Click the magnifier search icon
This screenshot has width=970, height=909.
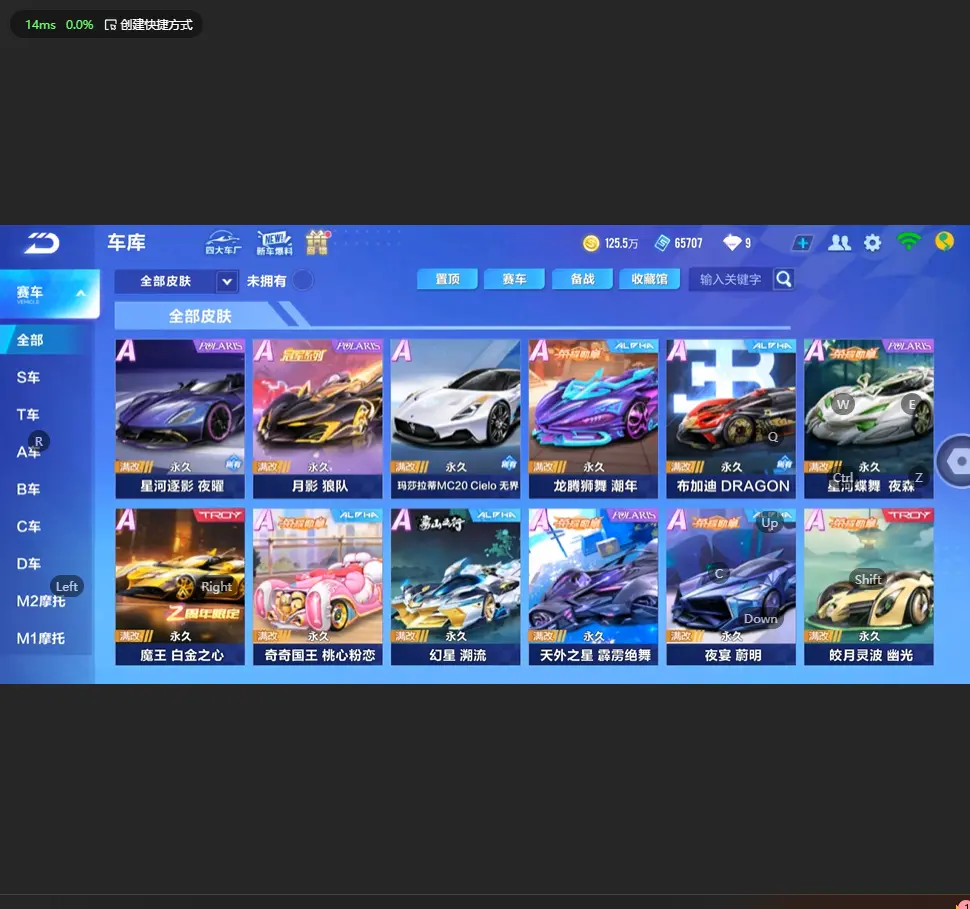click(784, 280)
